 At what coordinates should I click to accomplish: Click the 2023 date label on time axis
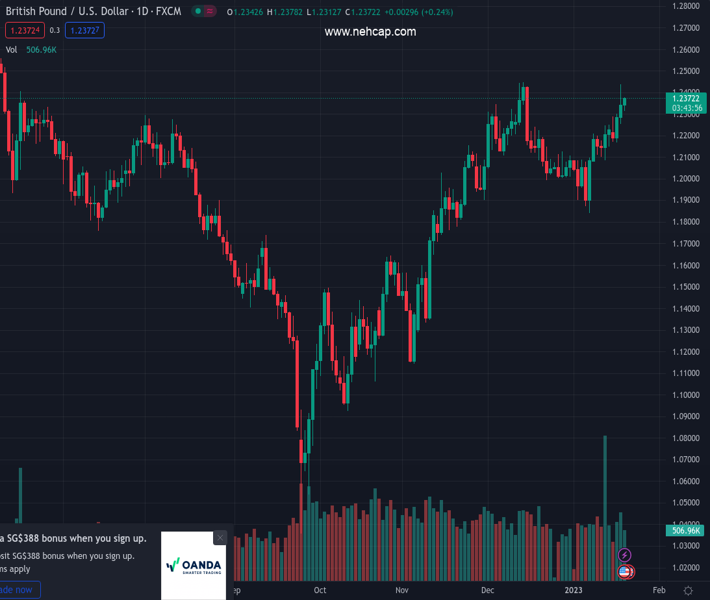pyautogui.click(x=573, y=591)
